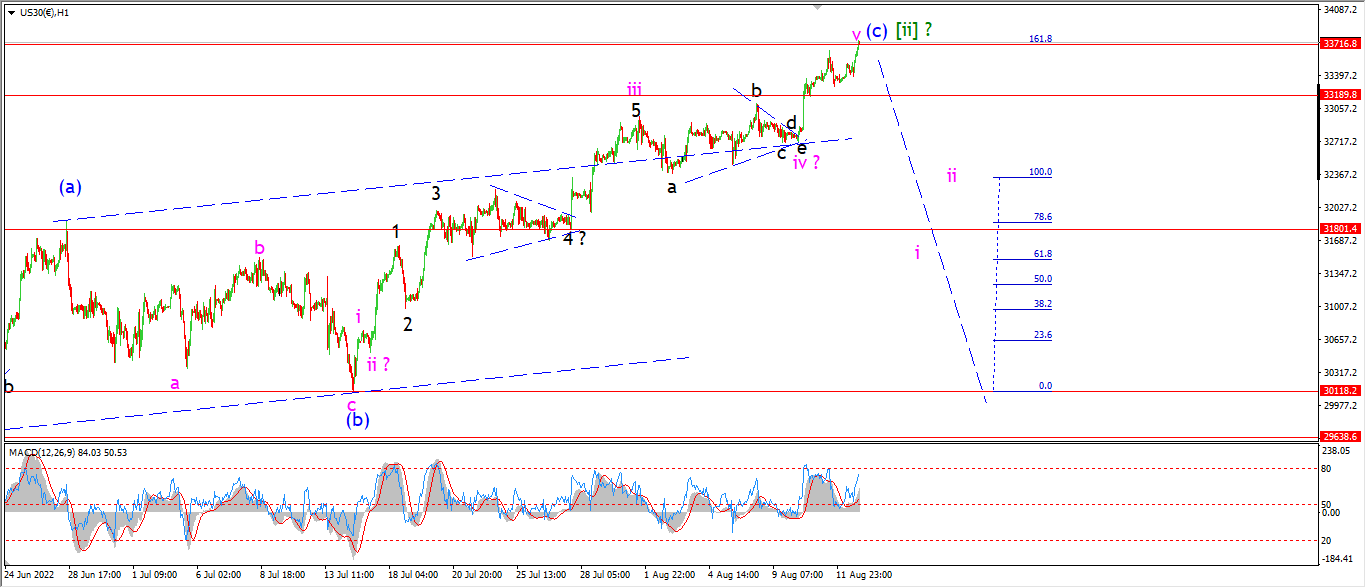The image size is (1366, 588).
Task: Click the 23.6 Fibonacci retracement level
Action: [x=1043, y=335]
